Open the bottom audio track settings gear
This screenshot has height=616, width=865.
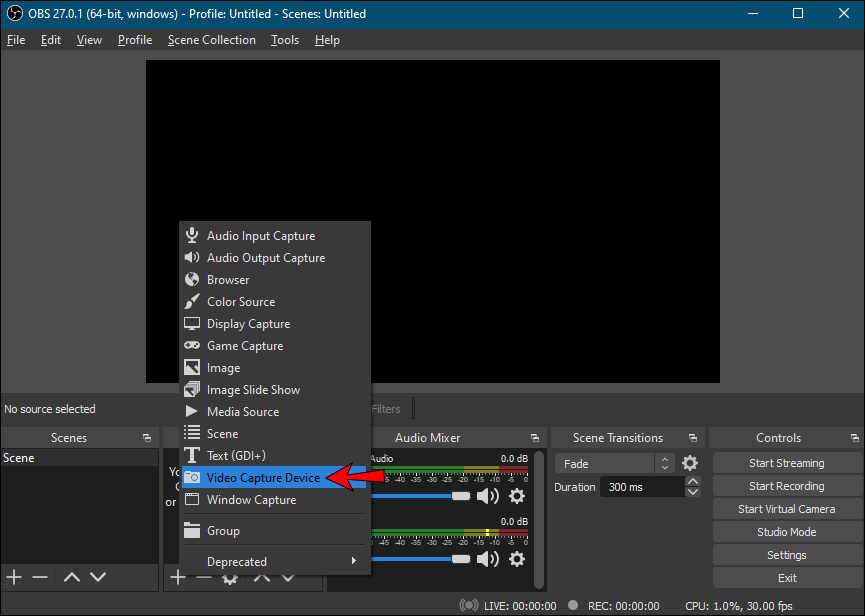tap(517, 558)
